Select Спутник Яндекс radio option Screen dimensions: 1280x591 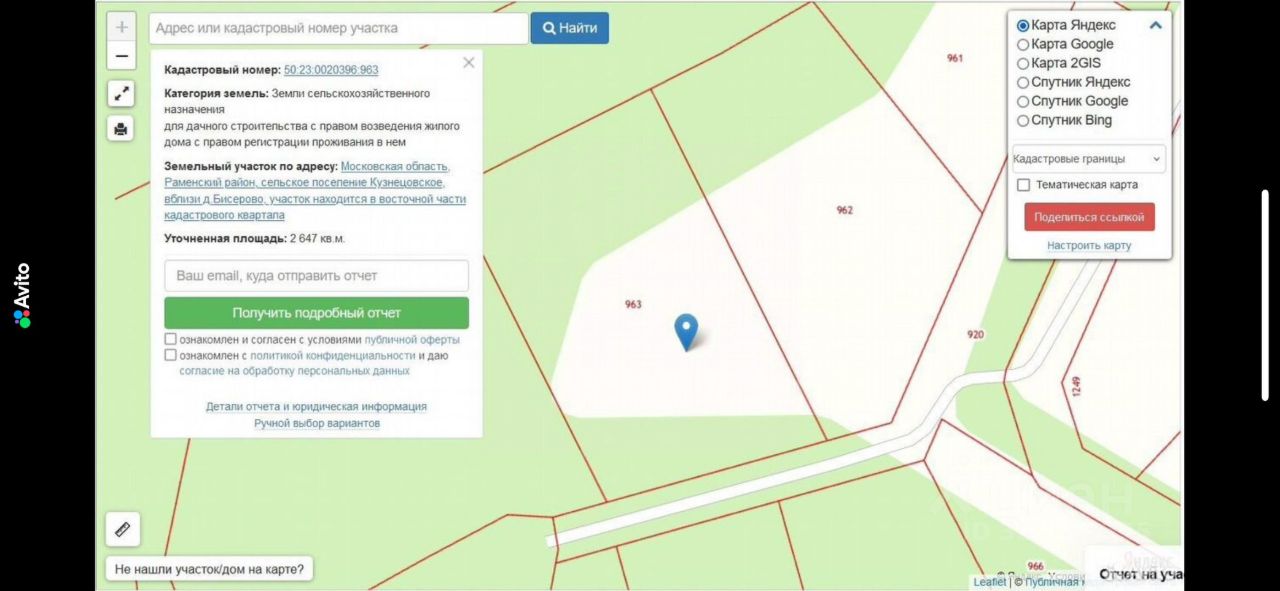(1023, 82)
